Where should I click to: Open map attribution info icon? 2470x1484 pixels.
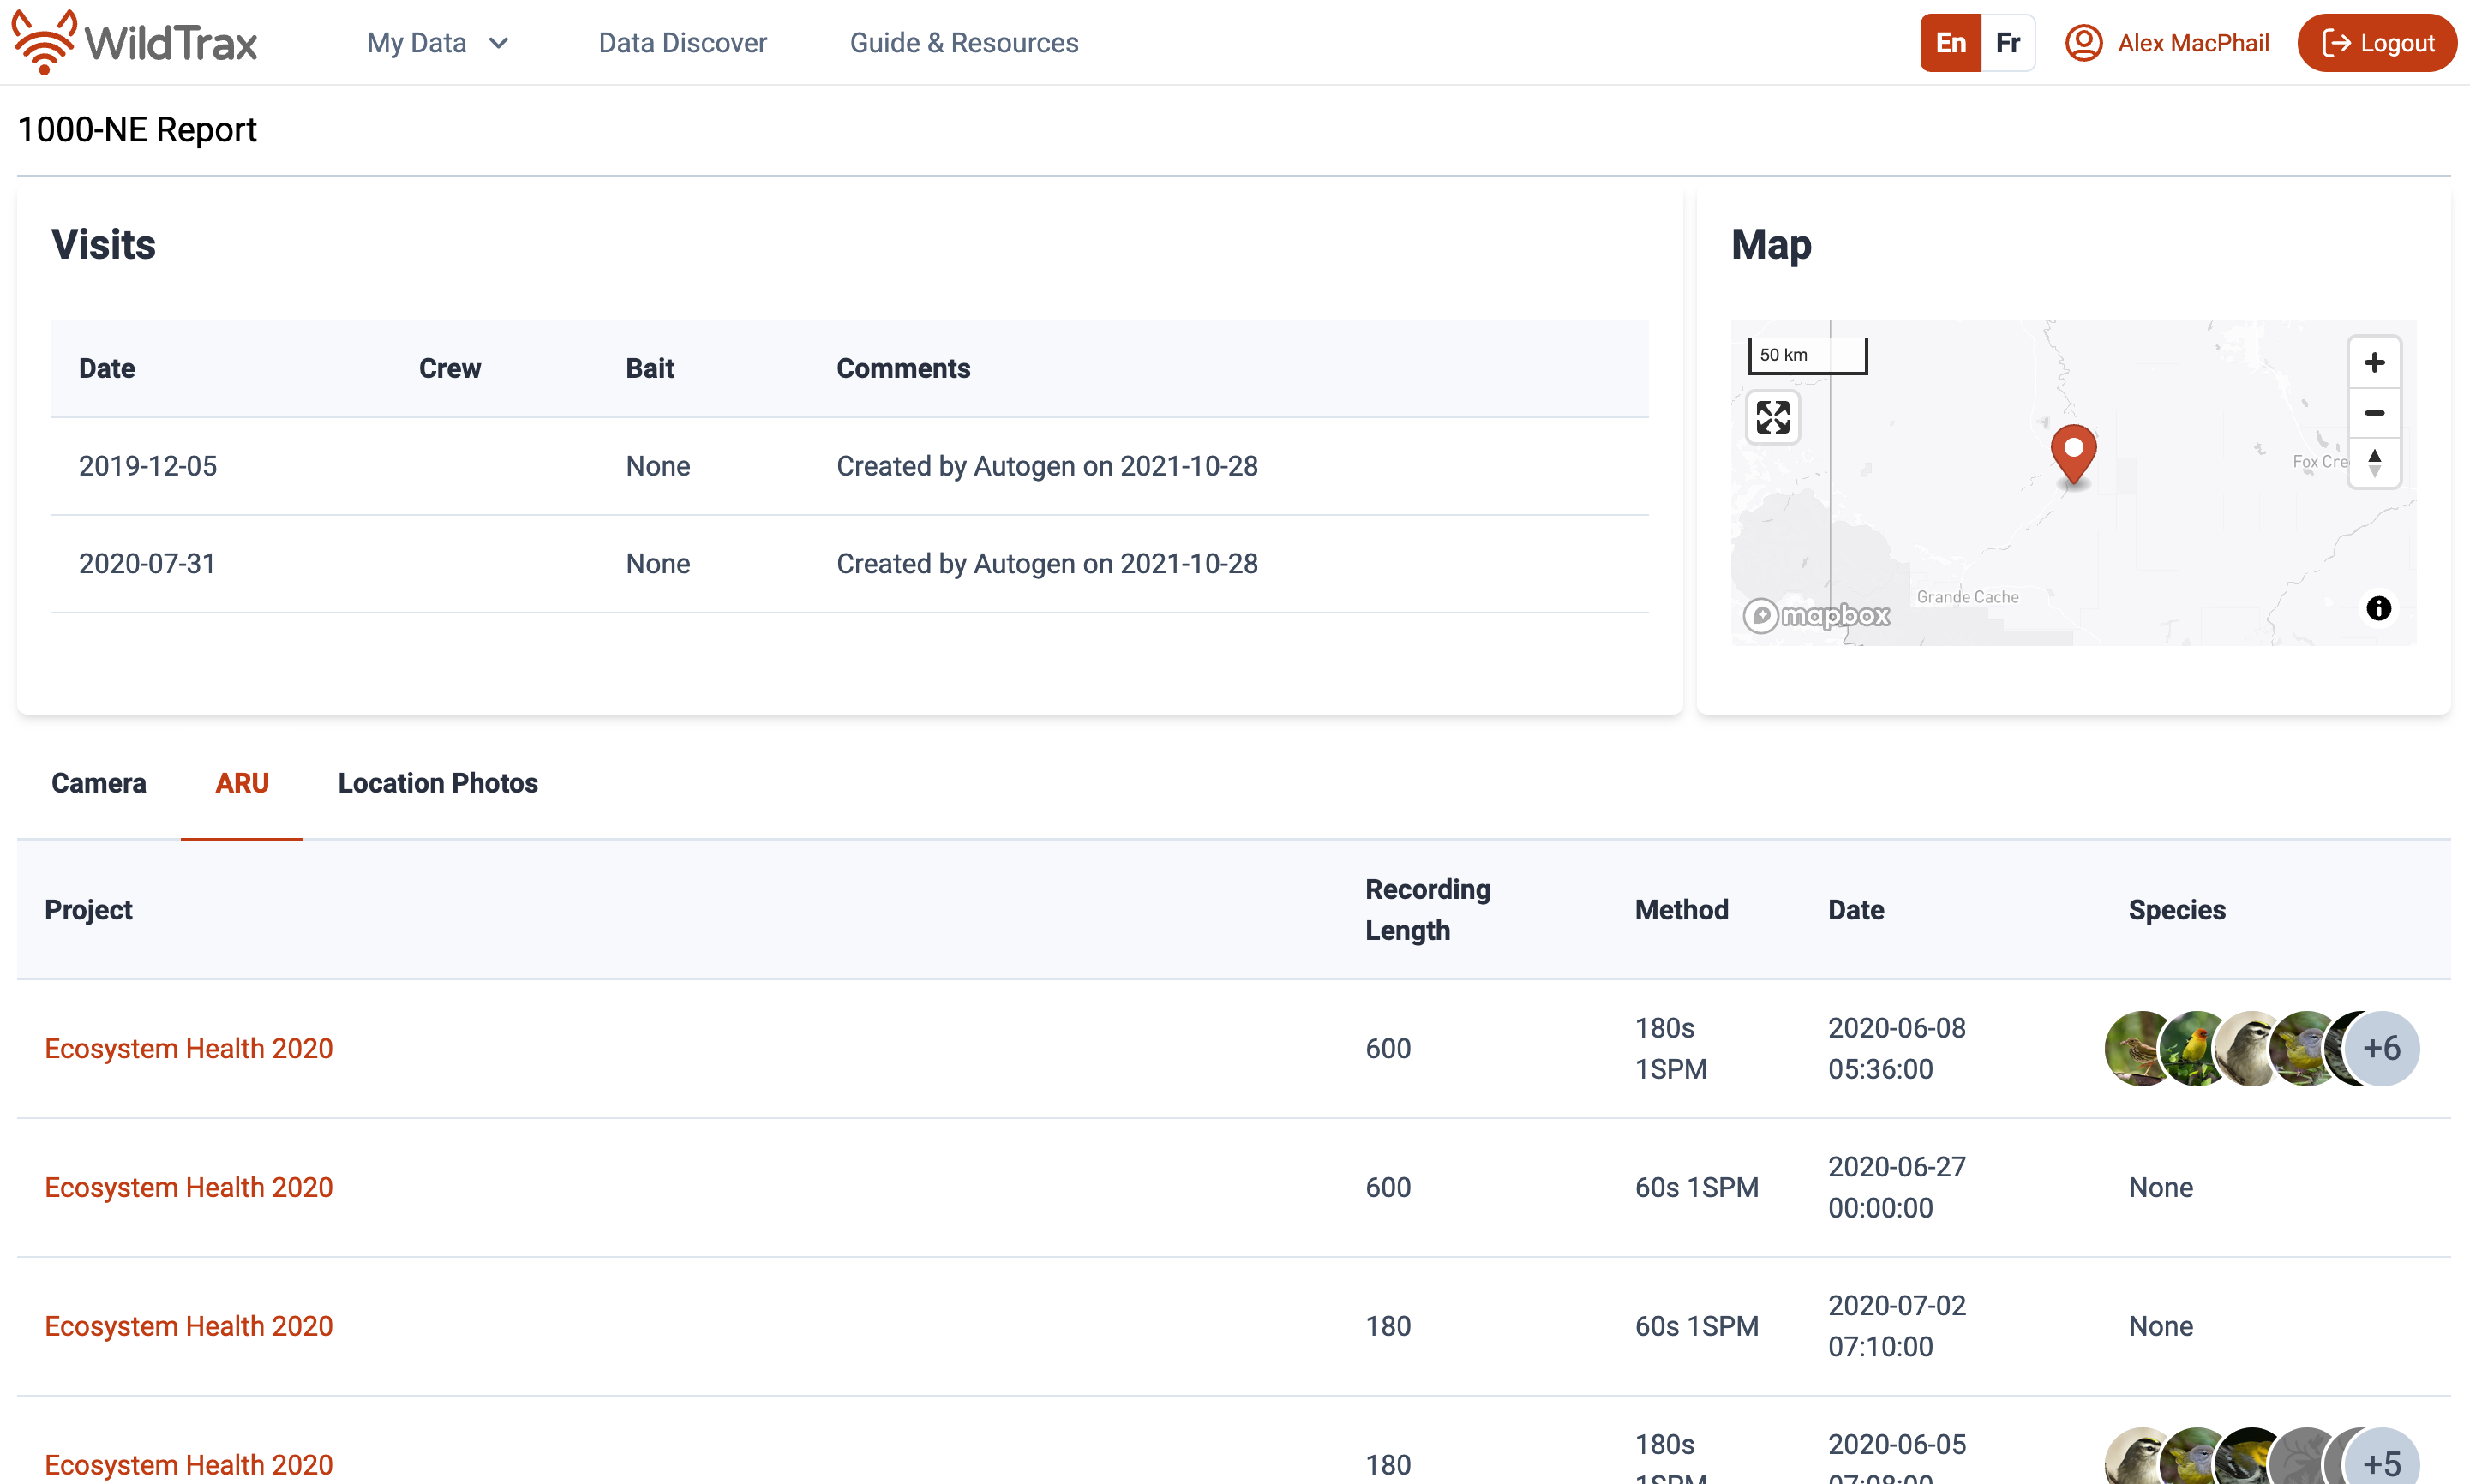point(2378,608)
